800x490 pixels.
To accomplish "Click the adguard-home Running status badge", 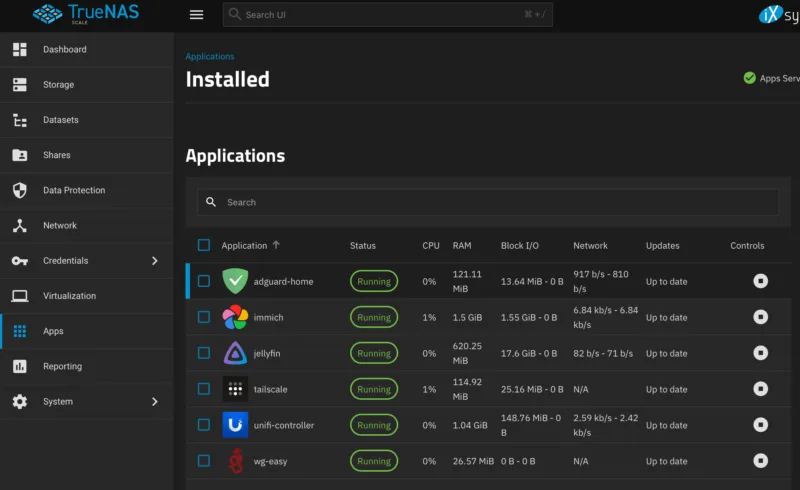I will (374, 281).
